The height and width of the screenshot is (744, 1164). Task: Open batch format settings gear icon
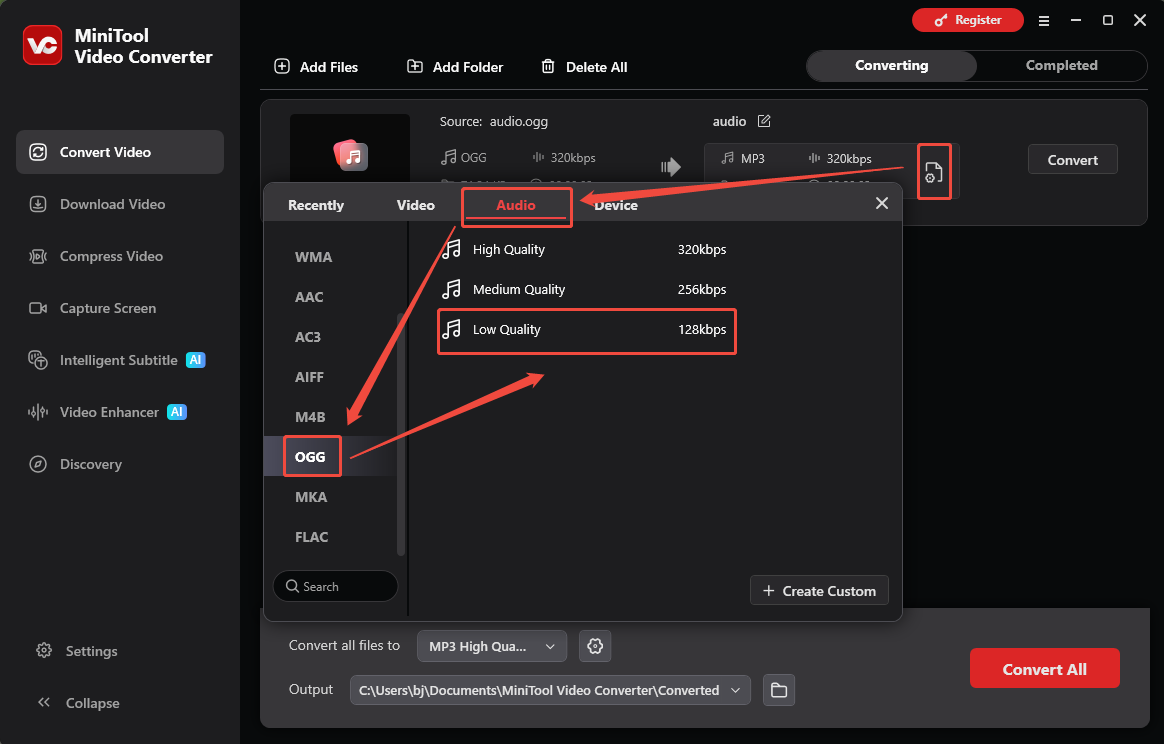(595, 647)
